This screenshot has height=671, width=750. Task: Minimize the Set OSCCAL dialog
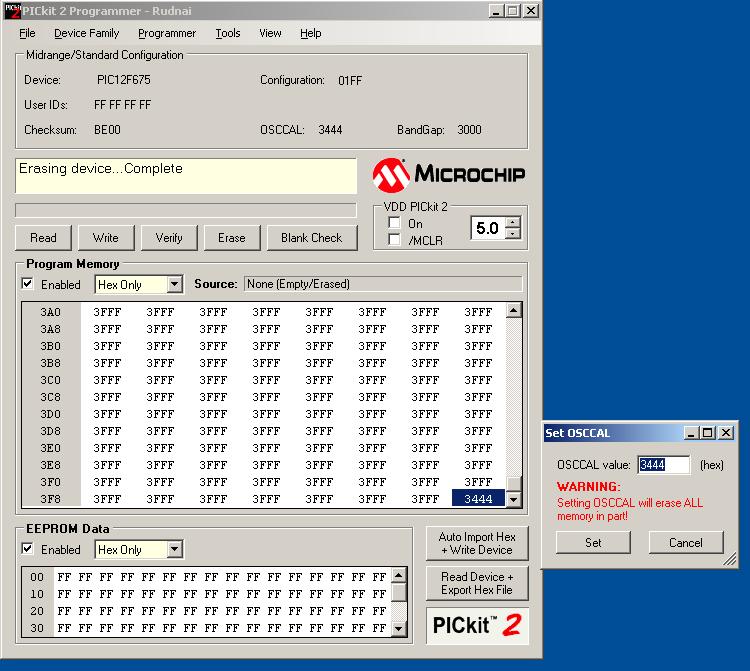[691, 433]
